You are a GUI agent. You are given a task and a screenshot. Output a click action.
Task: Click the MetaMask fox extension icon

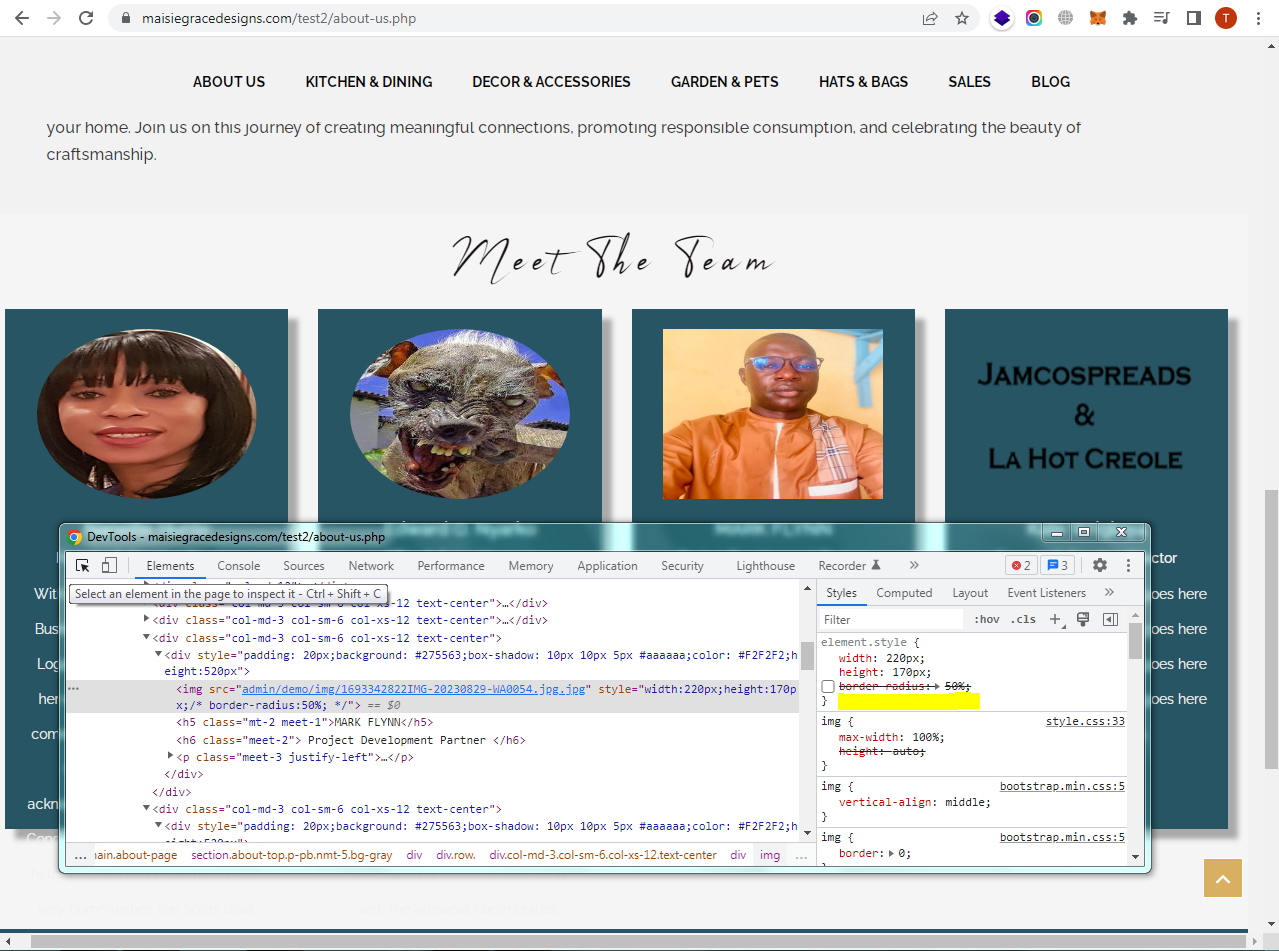[1098, 18]
